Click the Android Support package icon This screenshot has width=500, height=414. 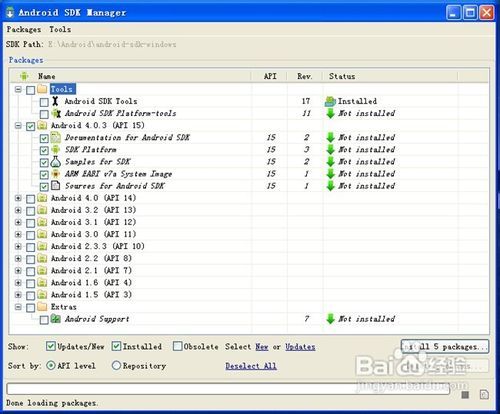(x=55, y=319)
